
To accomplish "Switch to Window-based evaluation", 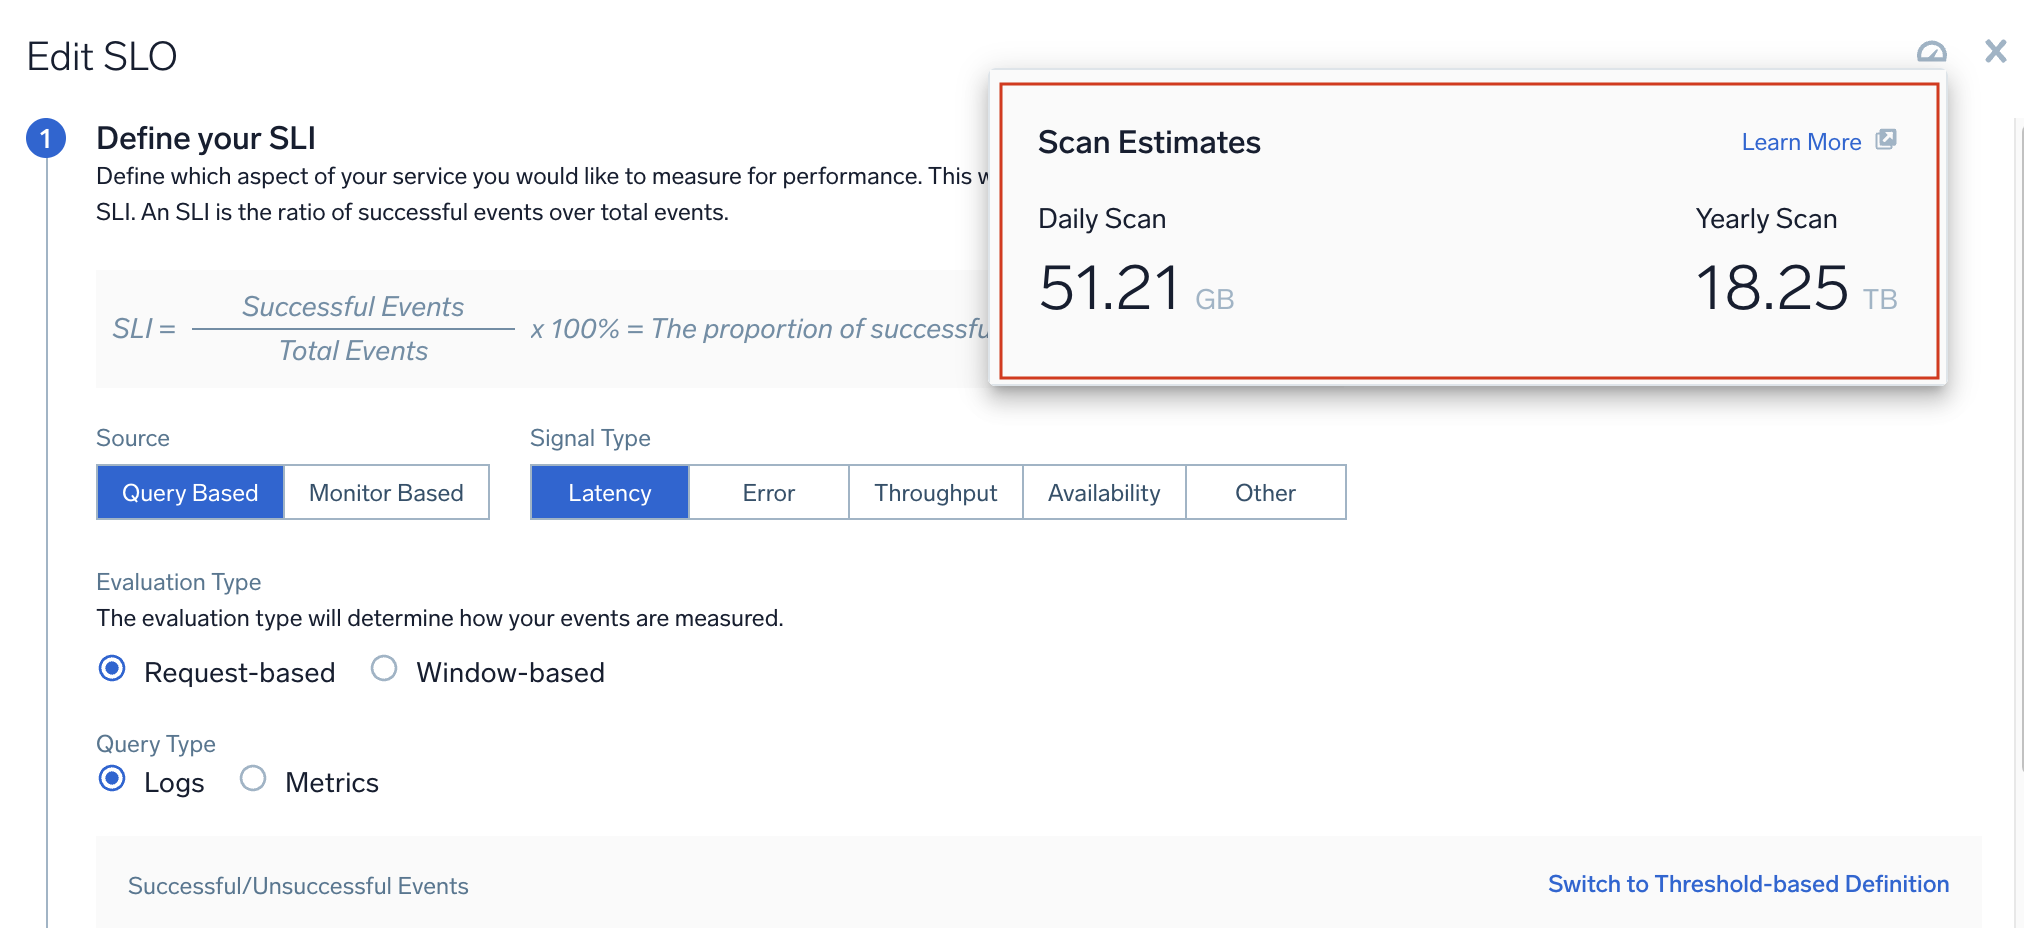I will (384, 670).
